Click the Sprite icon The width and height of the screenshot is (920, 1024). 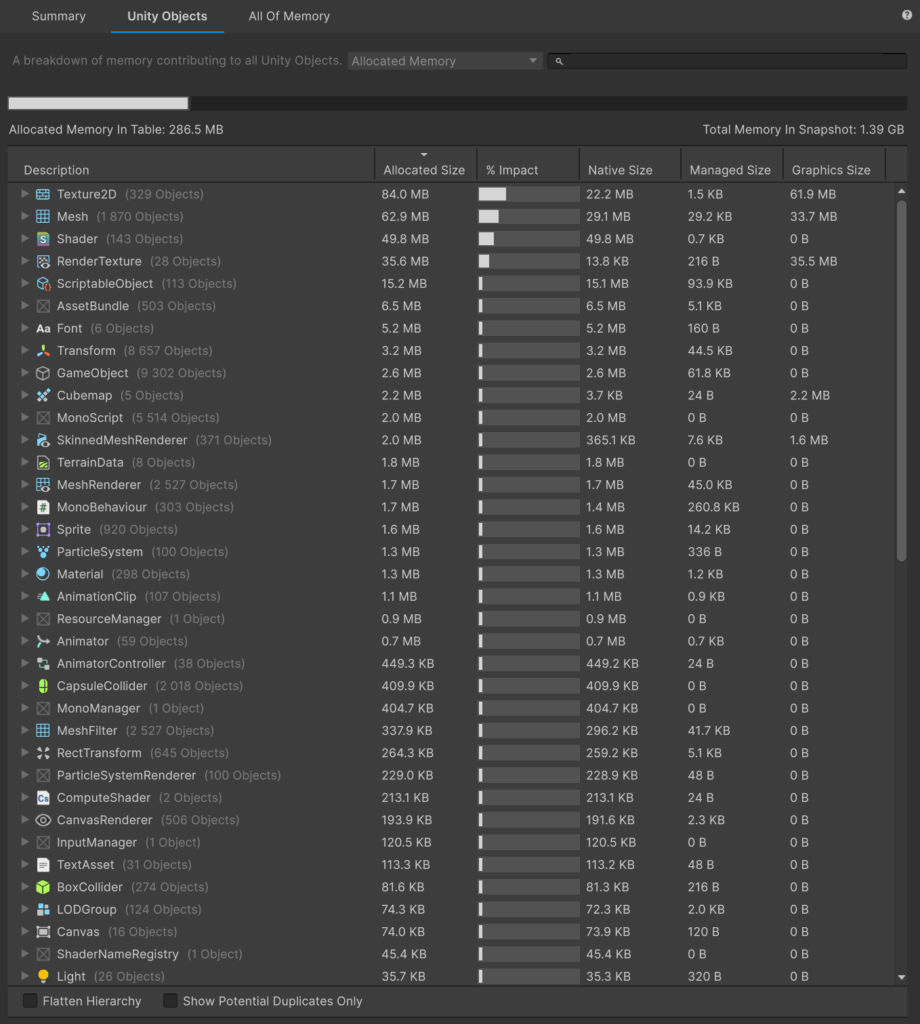[x=43, y=530]
